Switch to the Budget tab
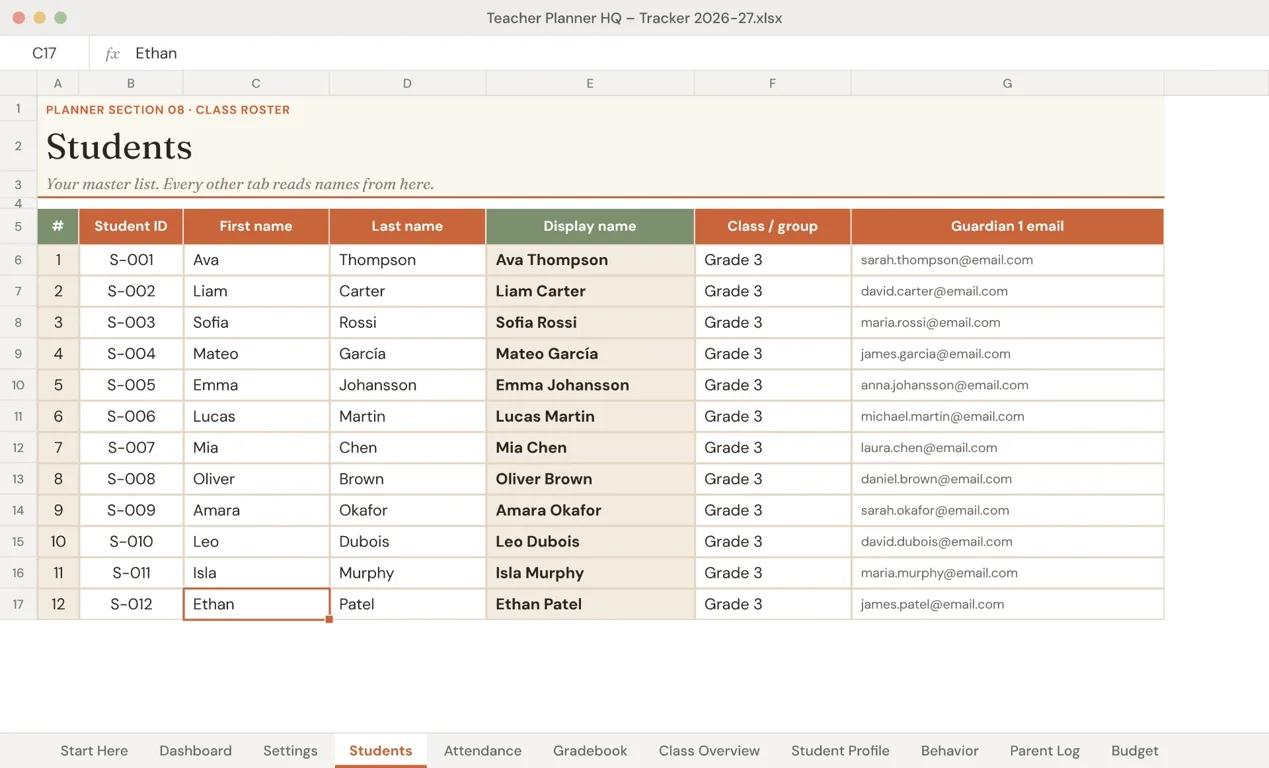The width and height of the screenshot is (1269, 768). pos(1135,751)
